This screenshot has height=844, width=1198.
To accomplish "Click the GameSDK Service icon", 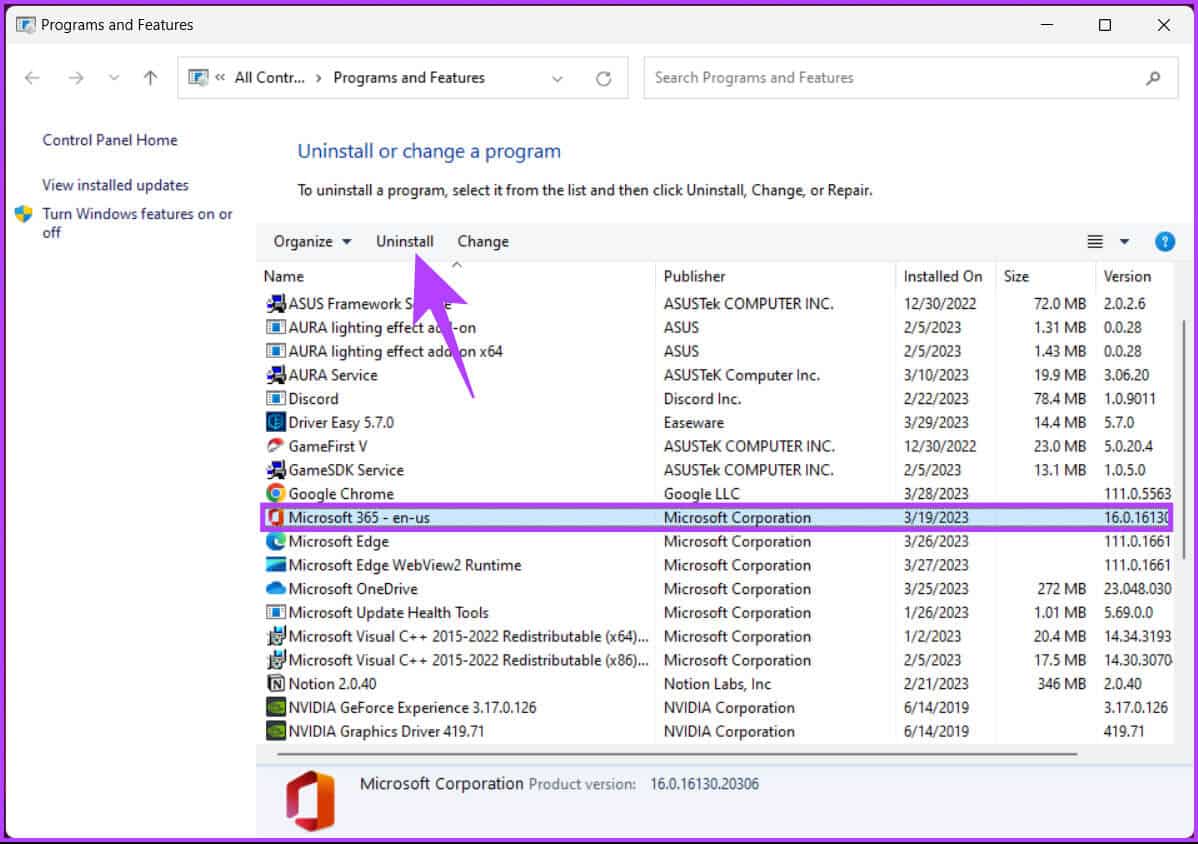I will pyautogui.click(x=276, y=470).
